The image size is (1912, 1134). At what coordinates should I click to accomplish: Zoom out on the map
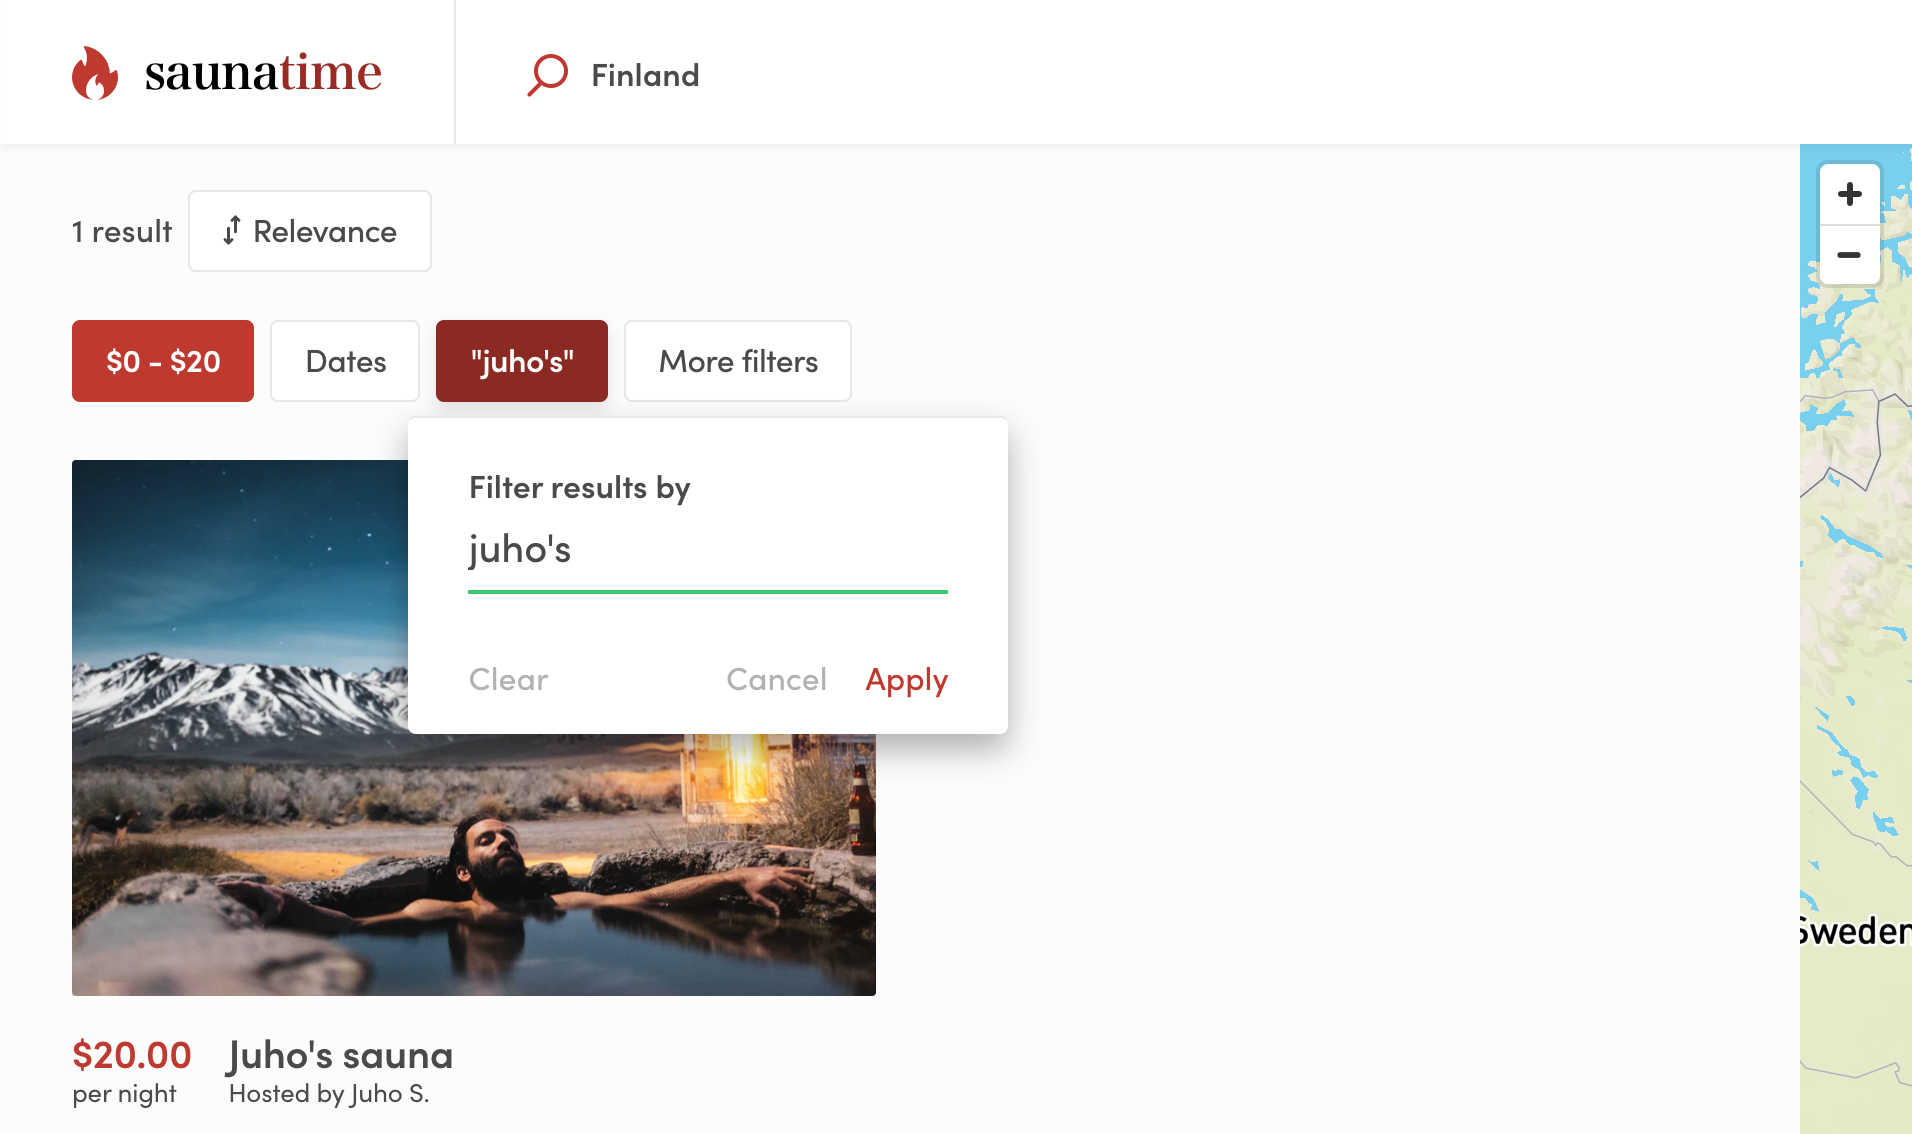(1849, 256)
